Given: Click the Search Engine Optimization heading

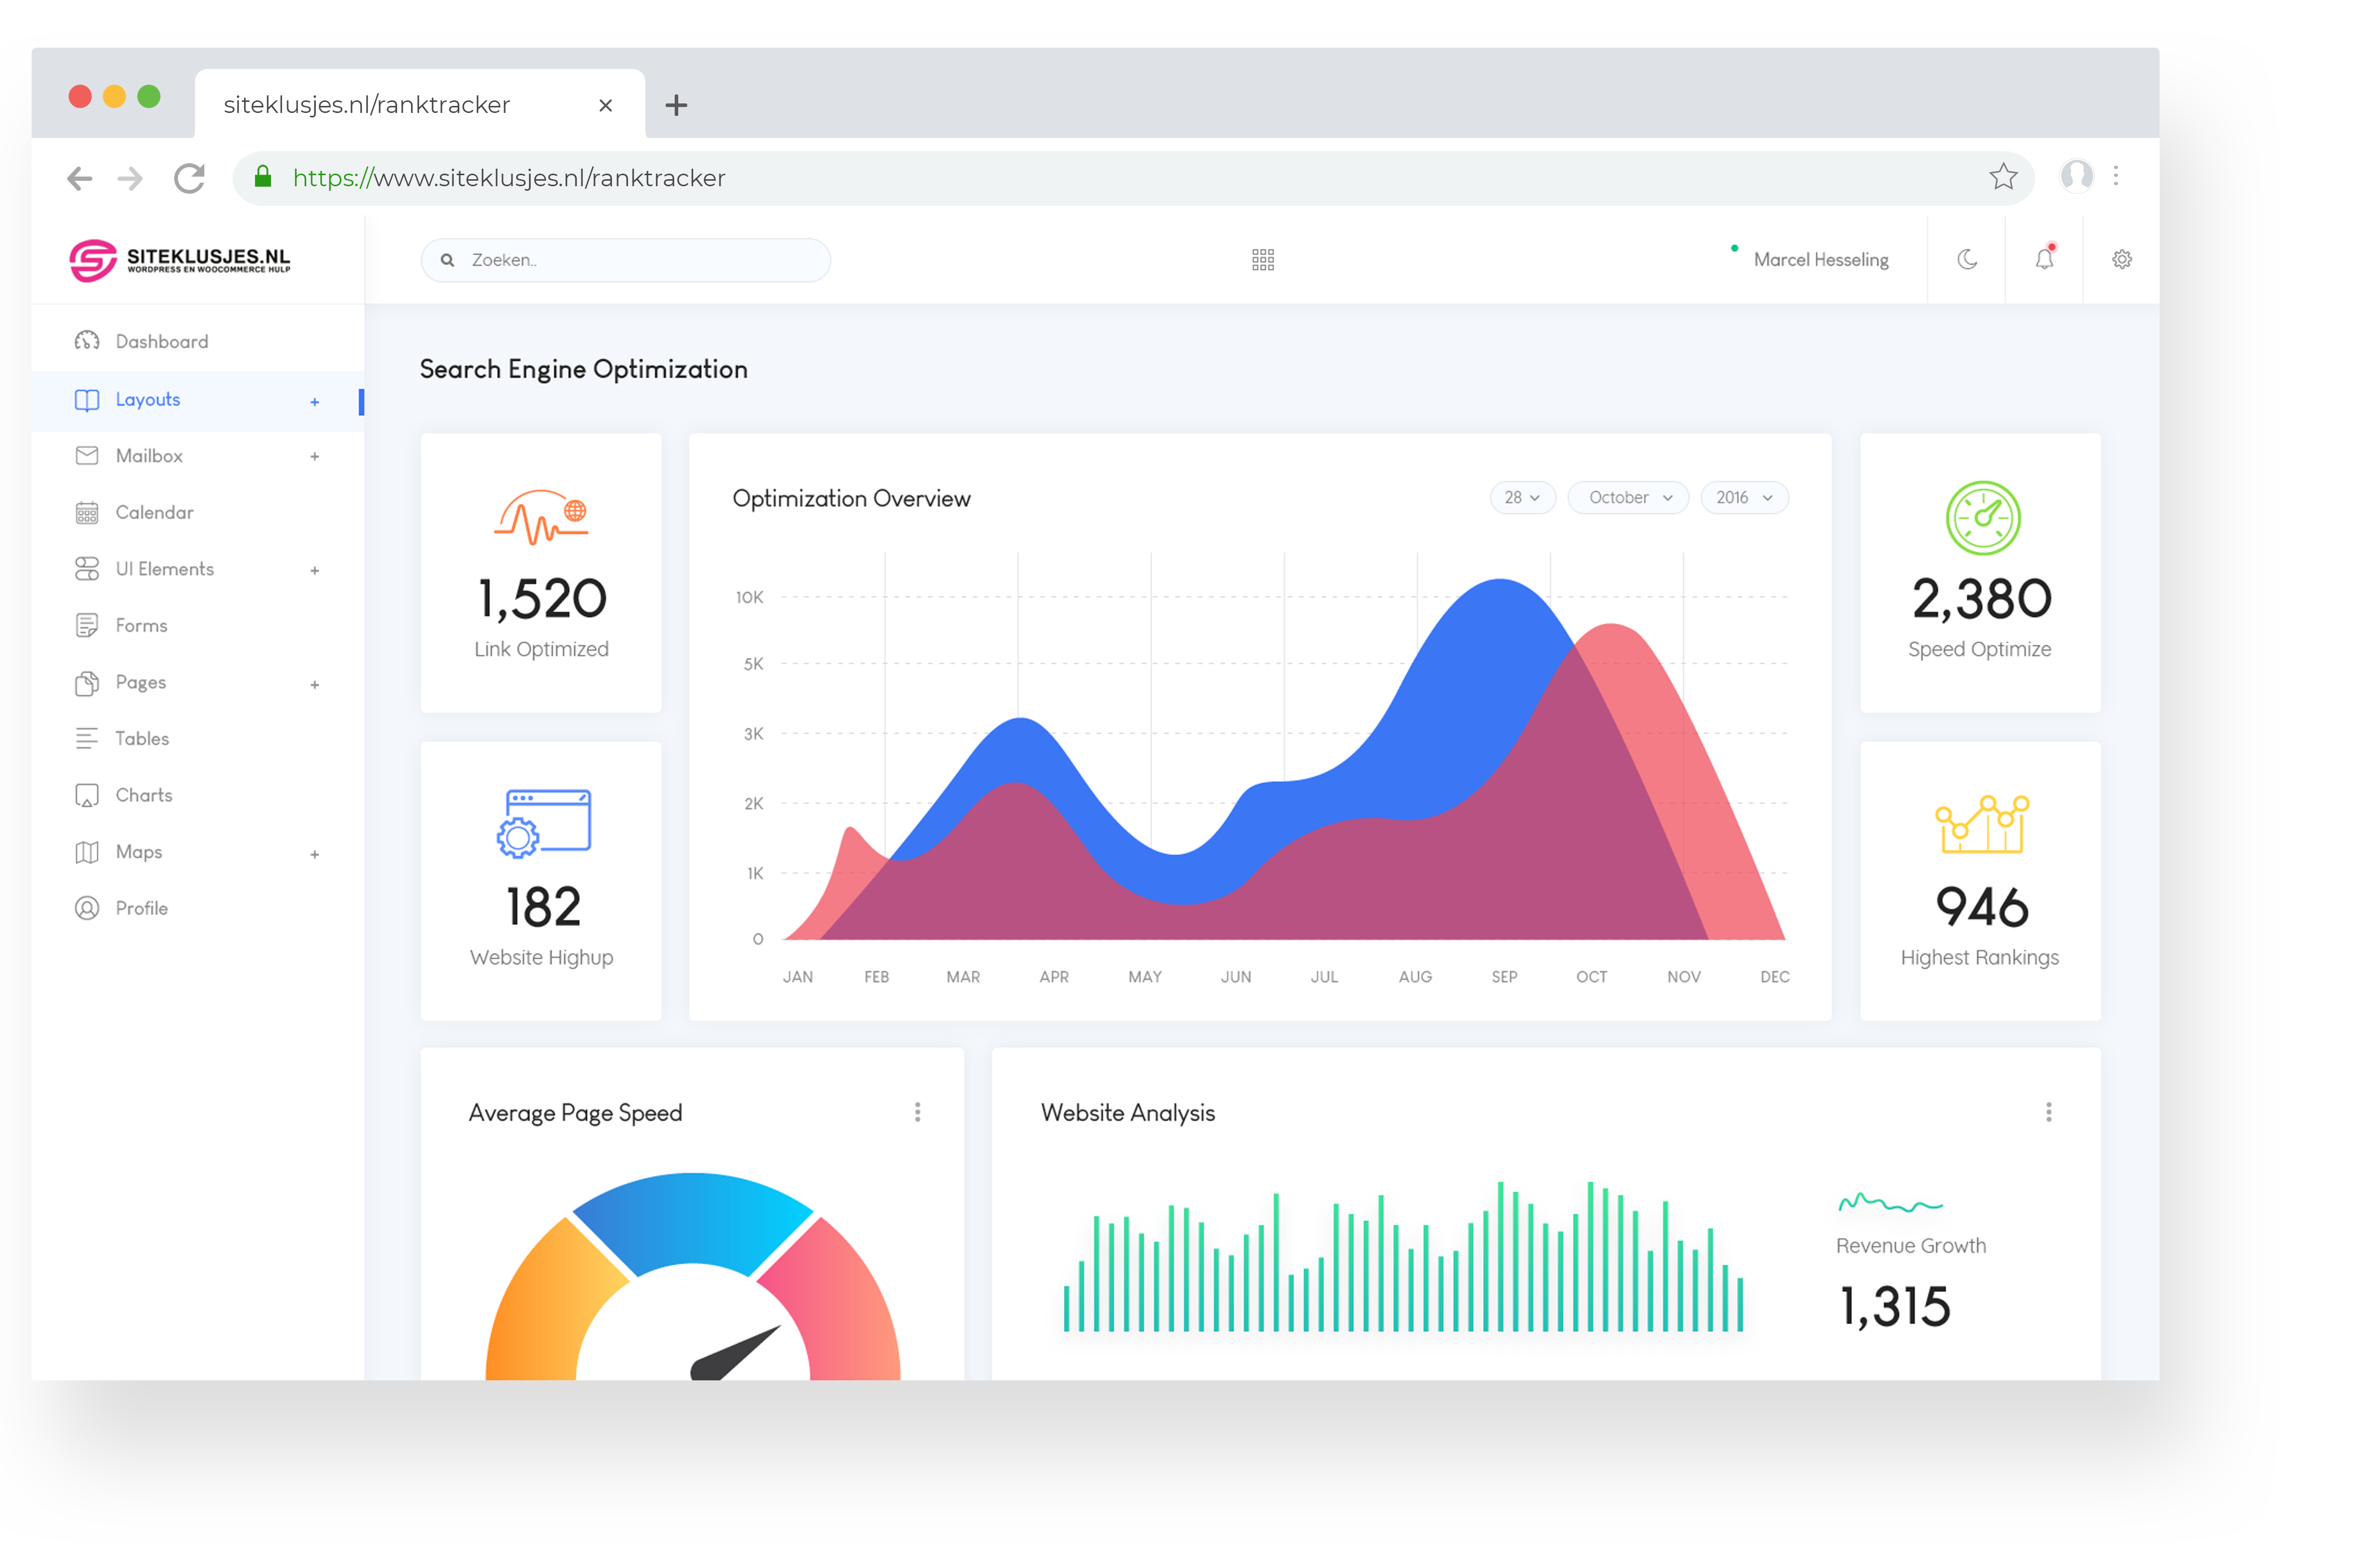Looking at the screenshot, I should [584, 369].
